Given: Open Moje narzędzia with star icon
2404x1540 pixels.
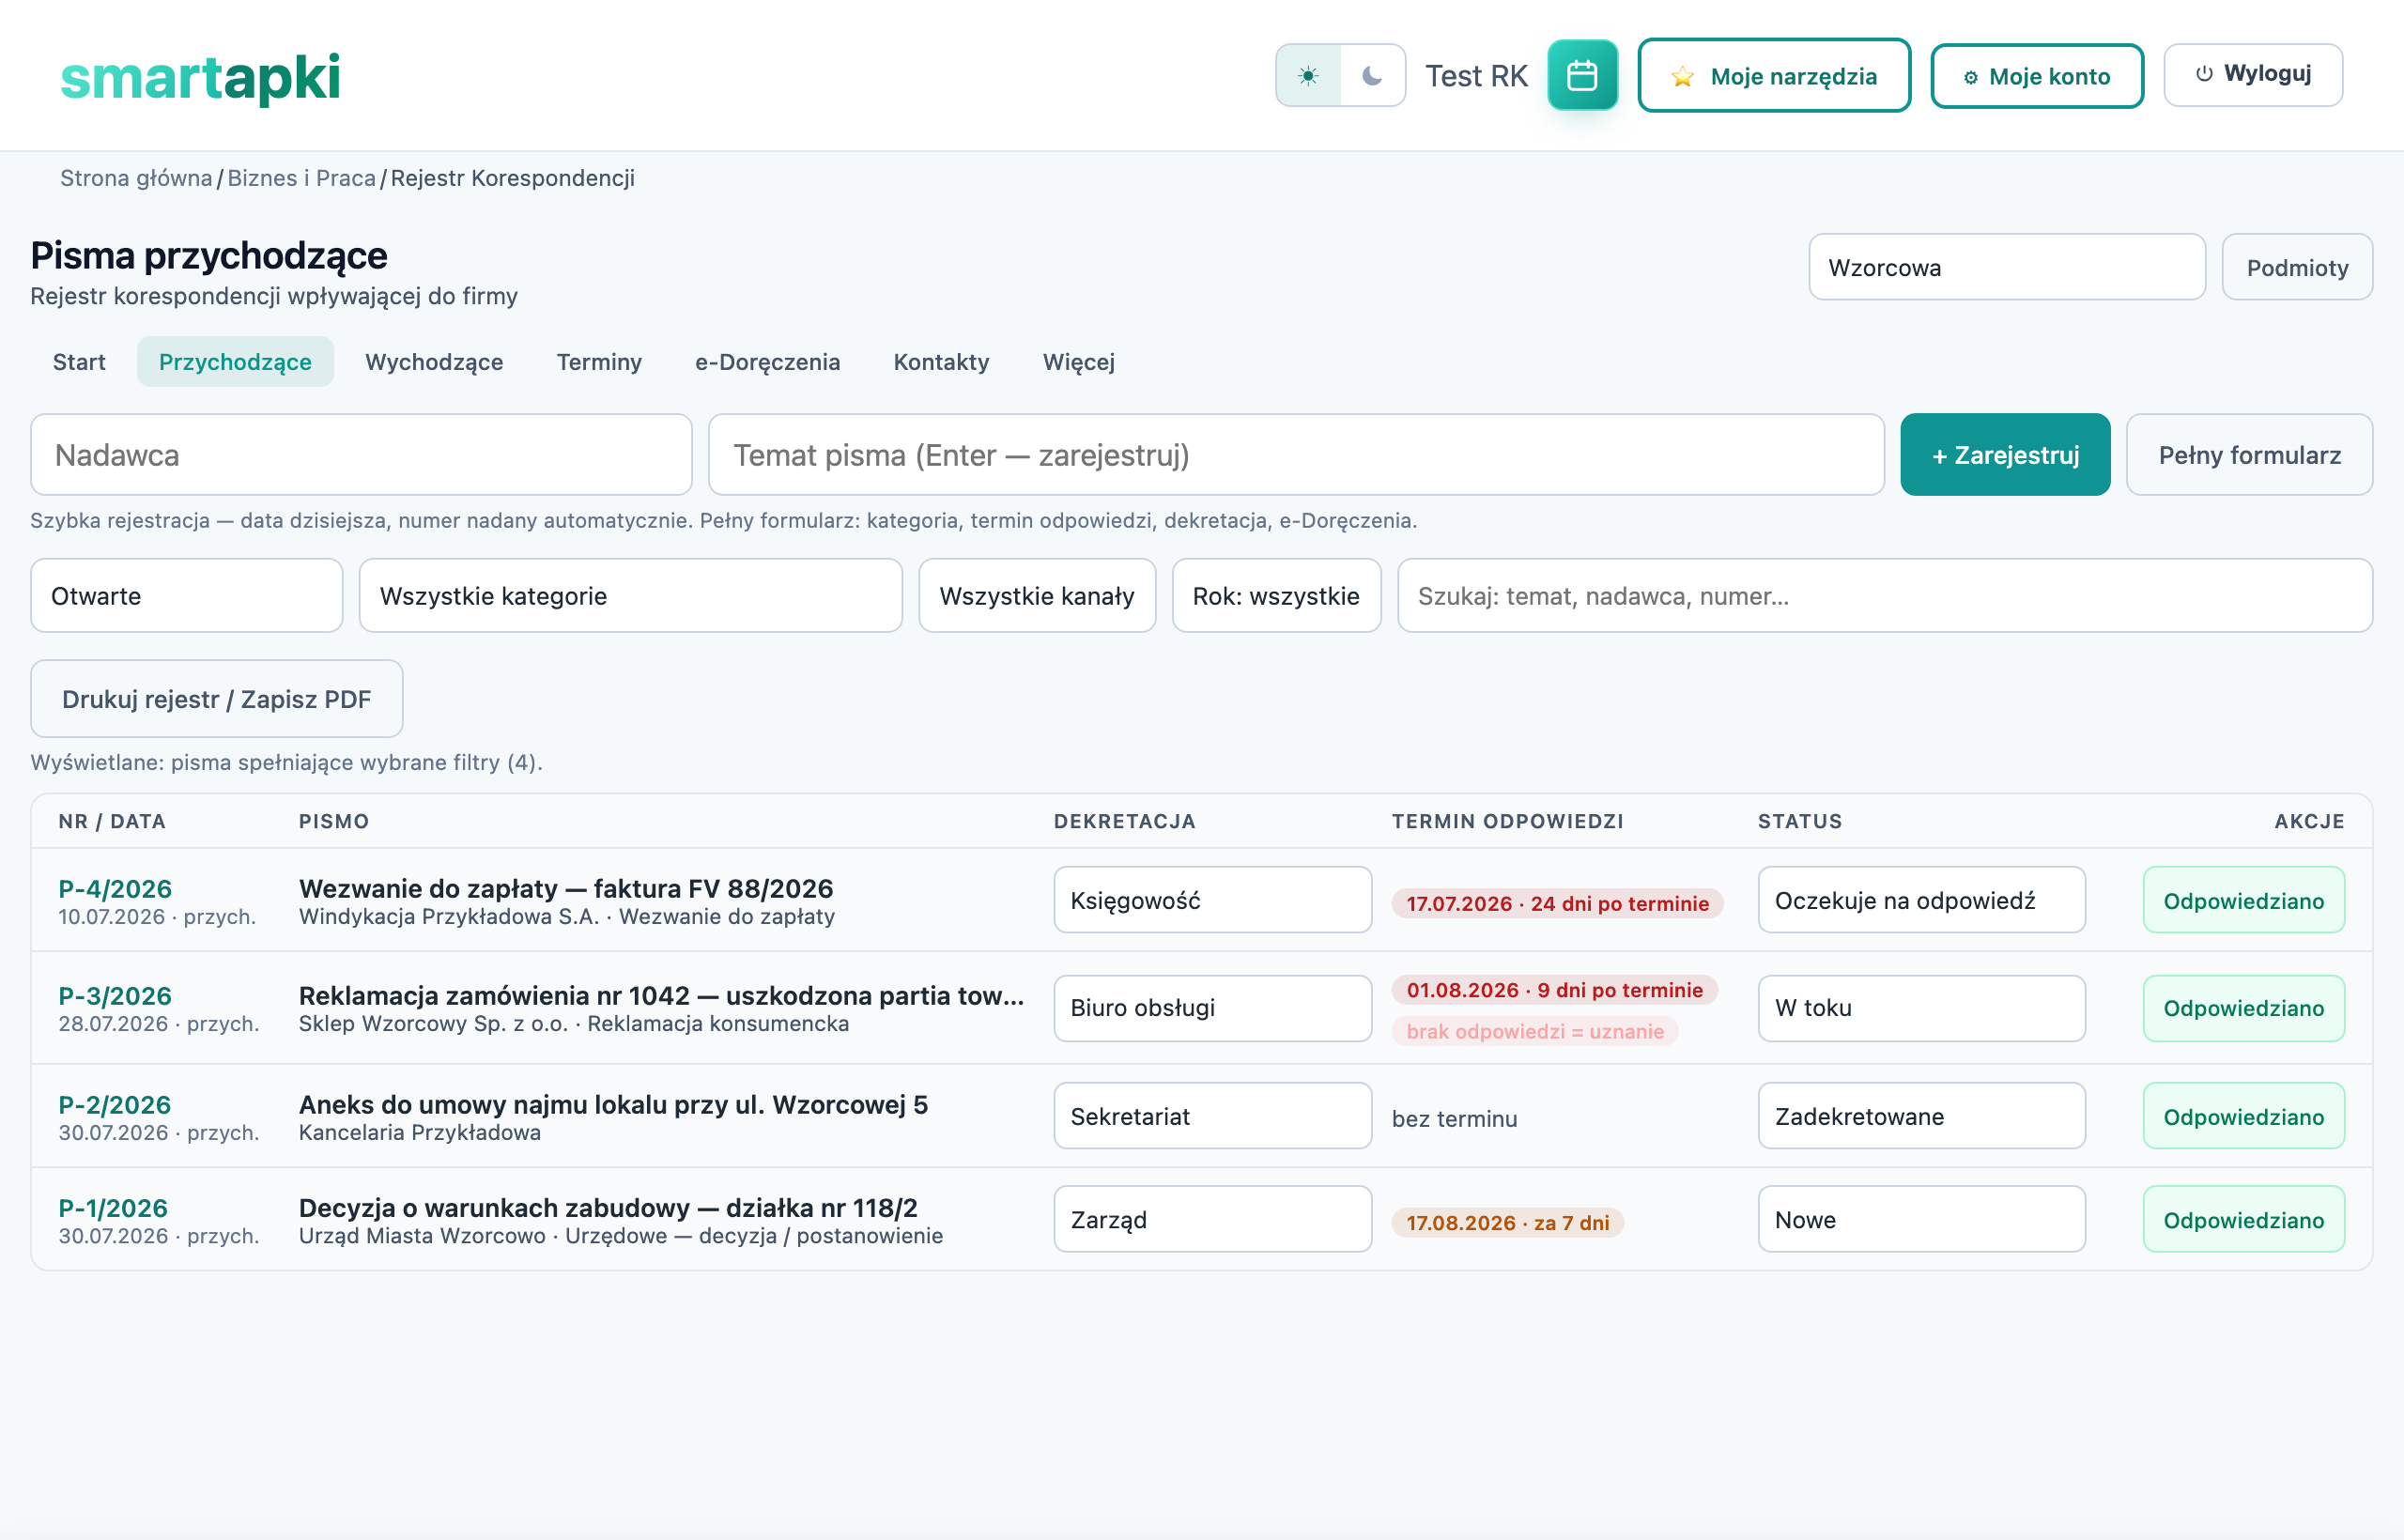Looking at the screenshot, I should tap(1774, 76).
